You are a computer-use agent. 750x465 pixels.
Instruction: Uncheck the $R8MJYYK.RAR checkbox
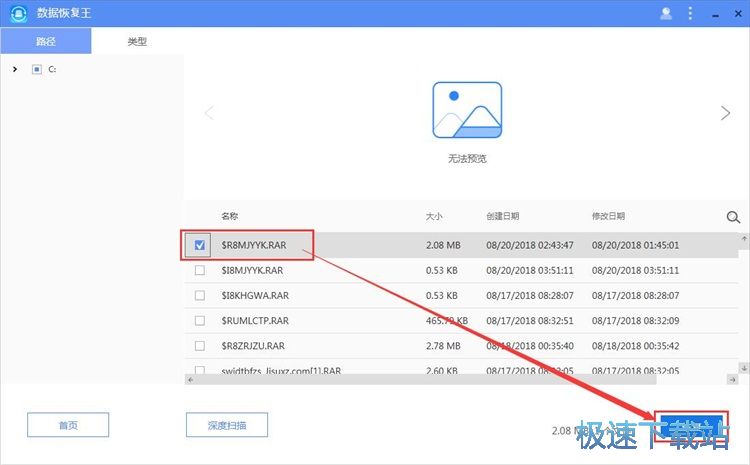[199, 245]
